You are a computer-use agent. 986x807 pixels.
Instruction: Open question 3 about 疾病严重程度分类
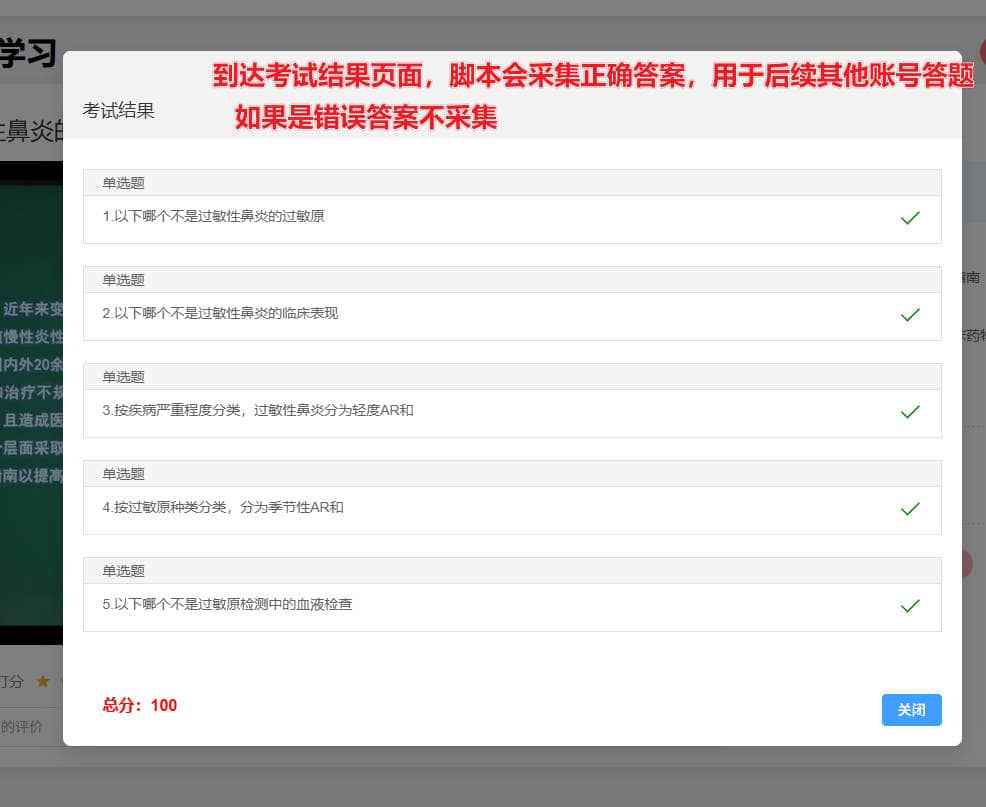(257, 410)
